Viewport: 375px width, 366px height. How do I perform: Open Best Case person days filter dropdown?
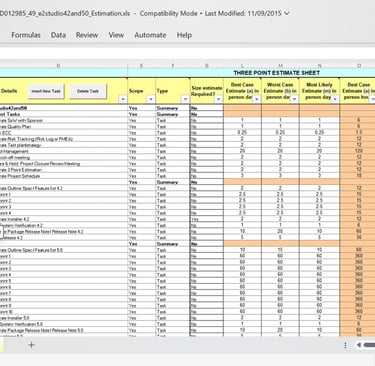256,99
